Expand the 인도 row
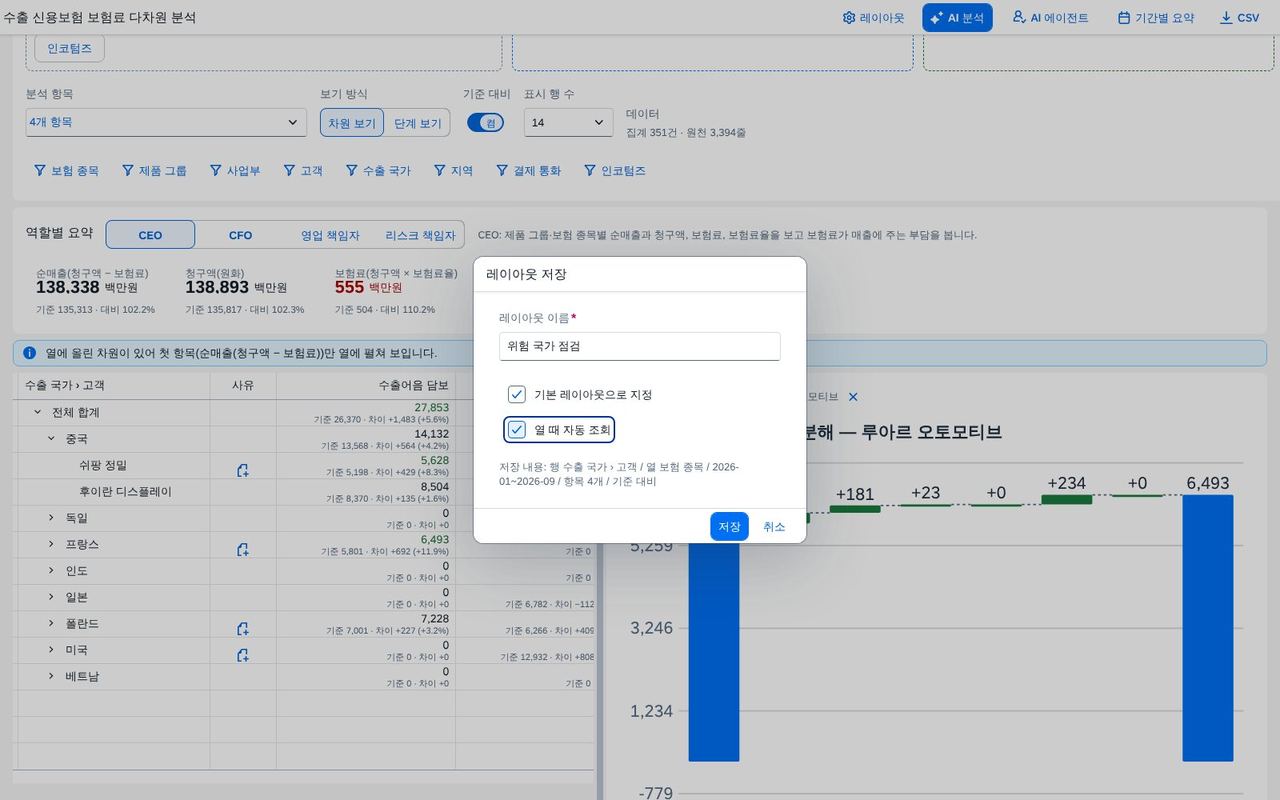 [x=51, y=570]
